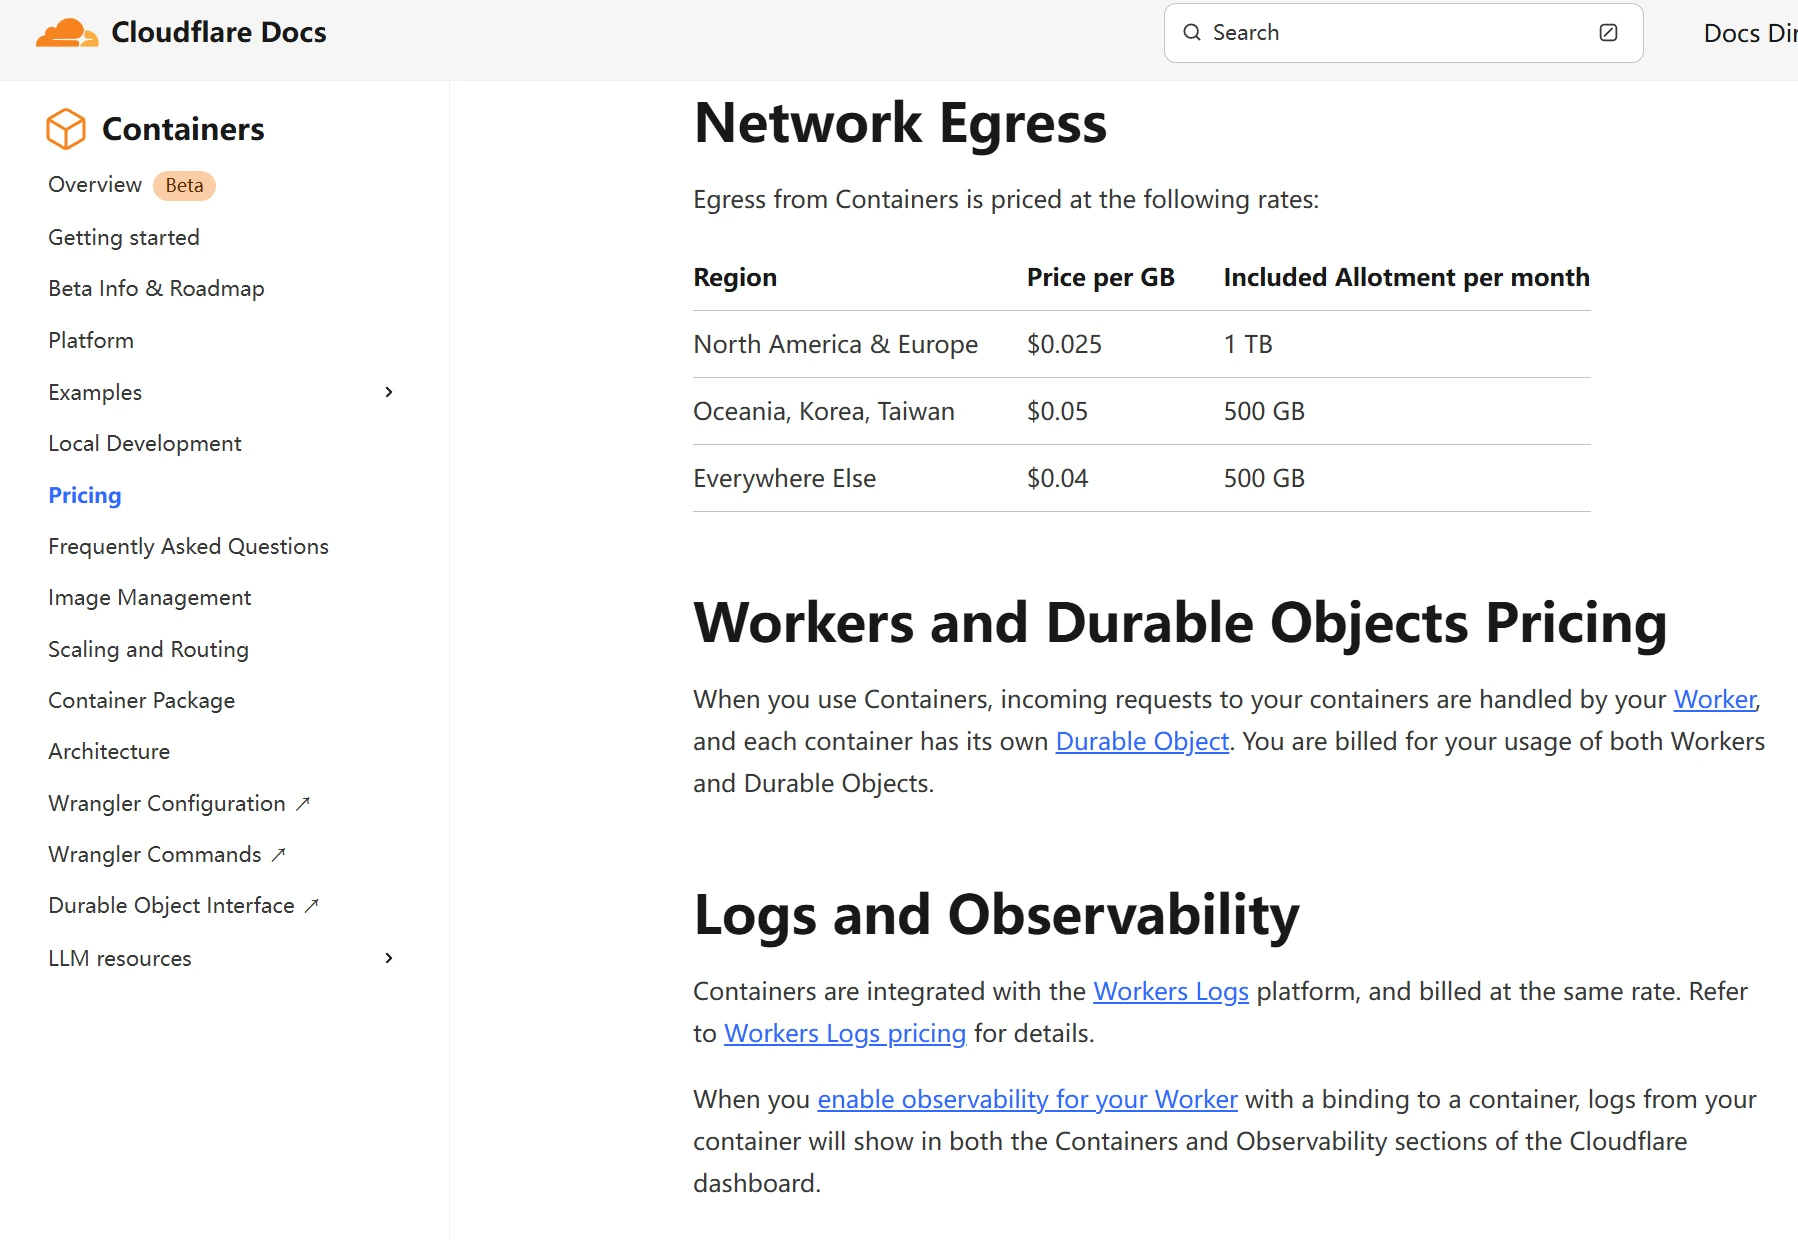Follow the Durable Object link
Image resolution: width=1798 pixels, height=1240 pixels.
tap(1142, 741)
